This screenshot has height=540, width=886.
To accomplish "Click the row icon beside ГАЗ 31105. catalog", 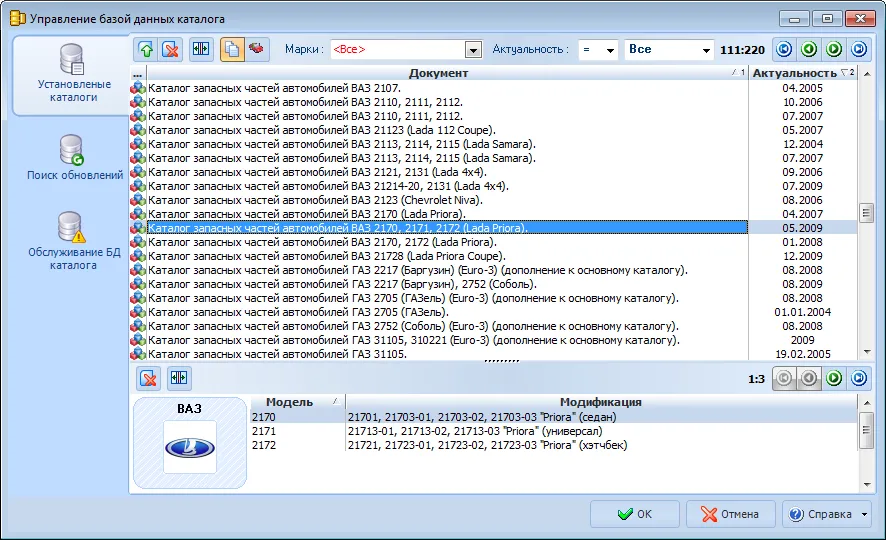I will pos(138,354).
